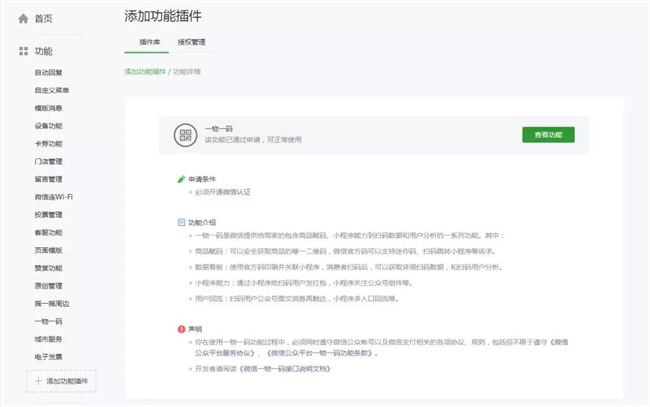
Task: Select 自定义菜单 from the sidebar
Action: click(51, 90)
